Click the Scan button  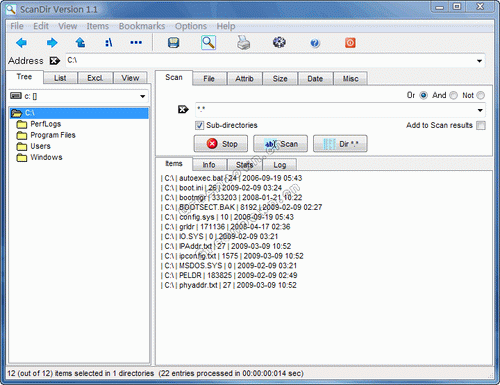click(280, 144)
